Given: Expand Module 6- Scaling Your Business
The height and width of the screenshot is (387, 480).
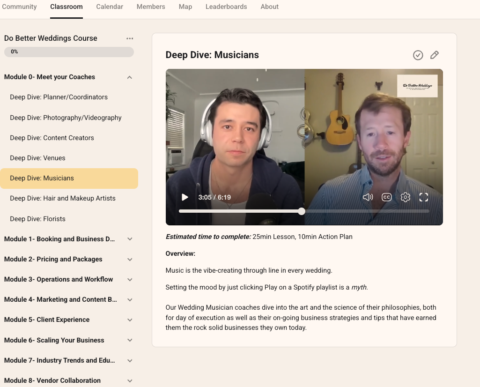Looking at the screenshot, I should pyautogui.click(x=130, y=340).
